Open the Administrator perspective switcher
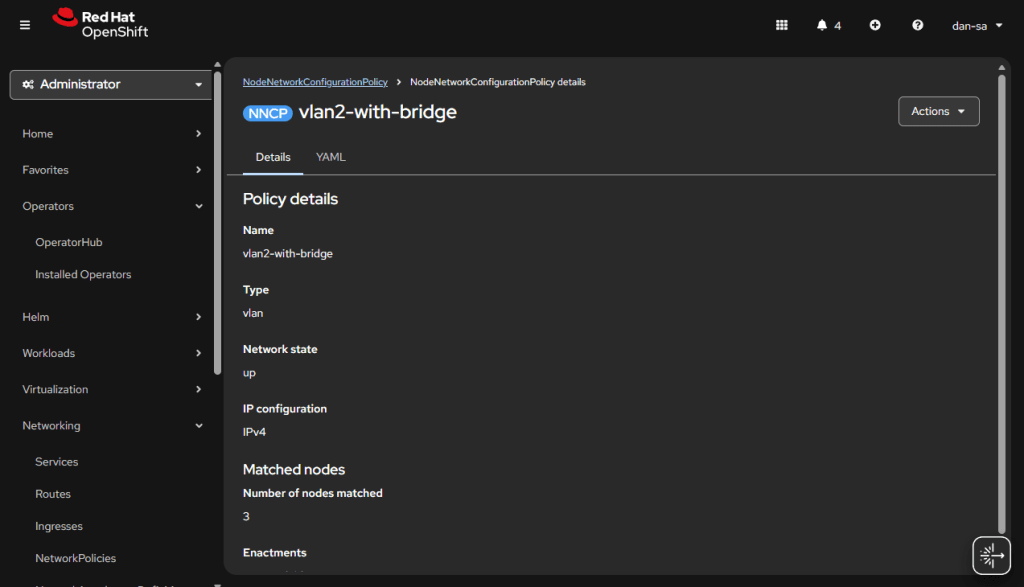Image resolution: width=1024 pixels, height=587 pixels. tap(111, 85)
